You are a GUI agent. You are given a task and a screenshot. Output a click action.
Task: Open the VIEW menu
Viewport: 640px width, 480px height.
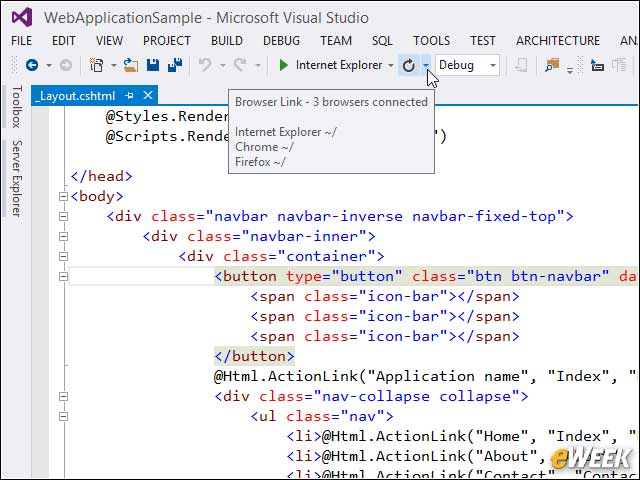coord(109,41)
